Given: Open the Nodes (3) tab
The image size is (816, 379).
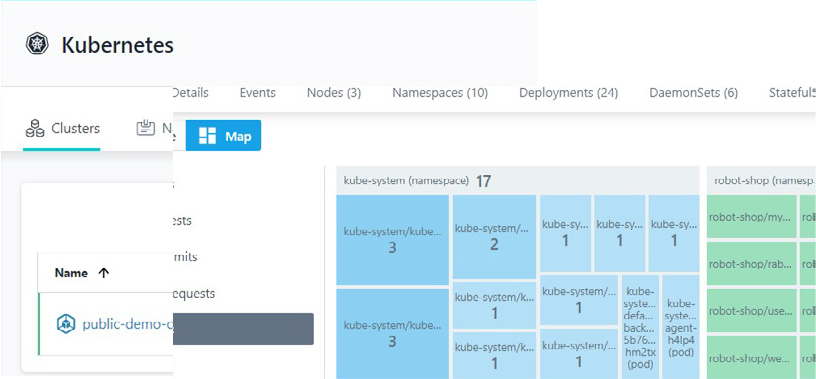Looking at the screenshot, I should [334, 93].
